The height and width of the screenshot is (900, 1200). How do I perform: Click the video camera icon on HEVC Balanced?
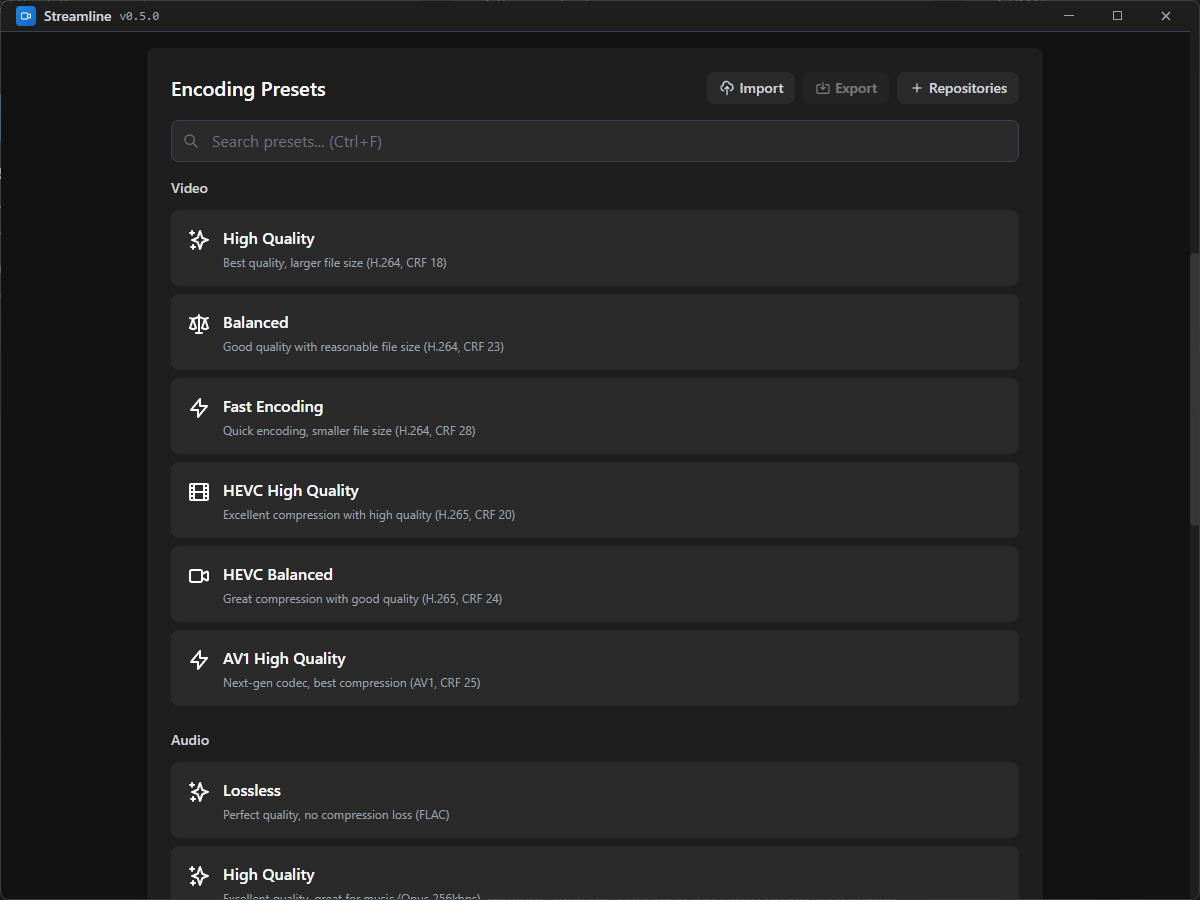[x=198, y=575]
